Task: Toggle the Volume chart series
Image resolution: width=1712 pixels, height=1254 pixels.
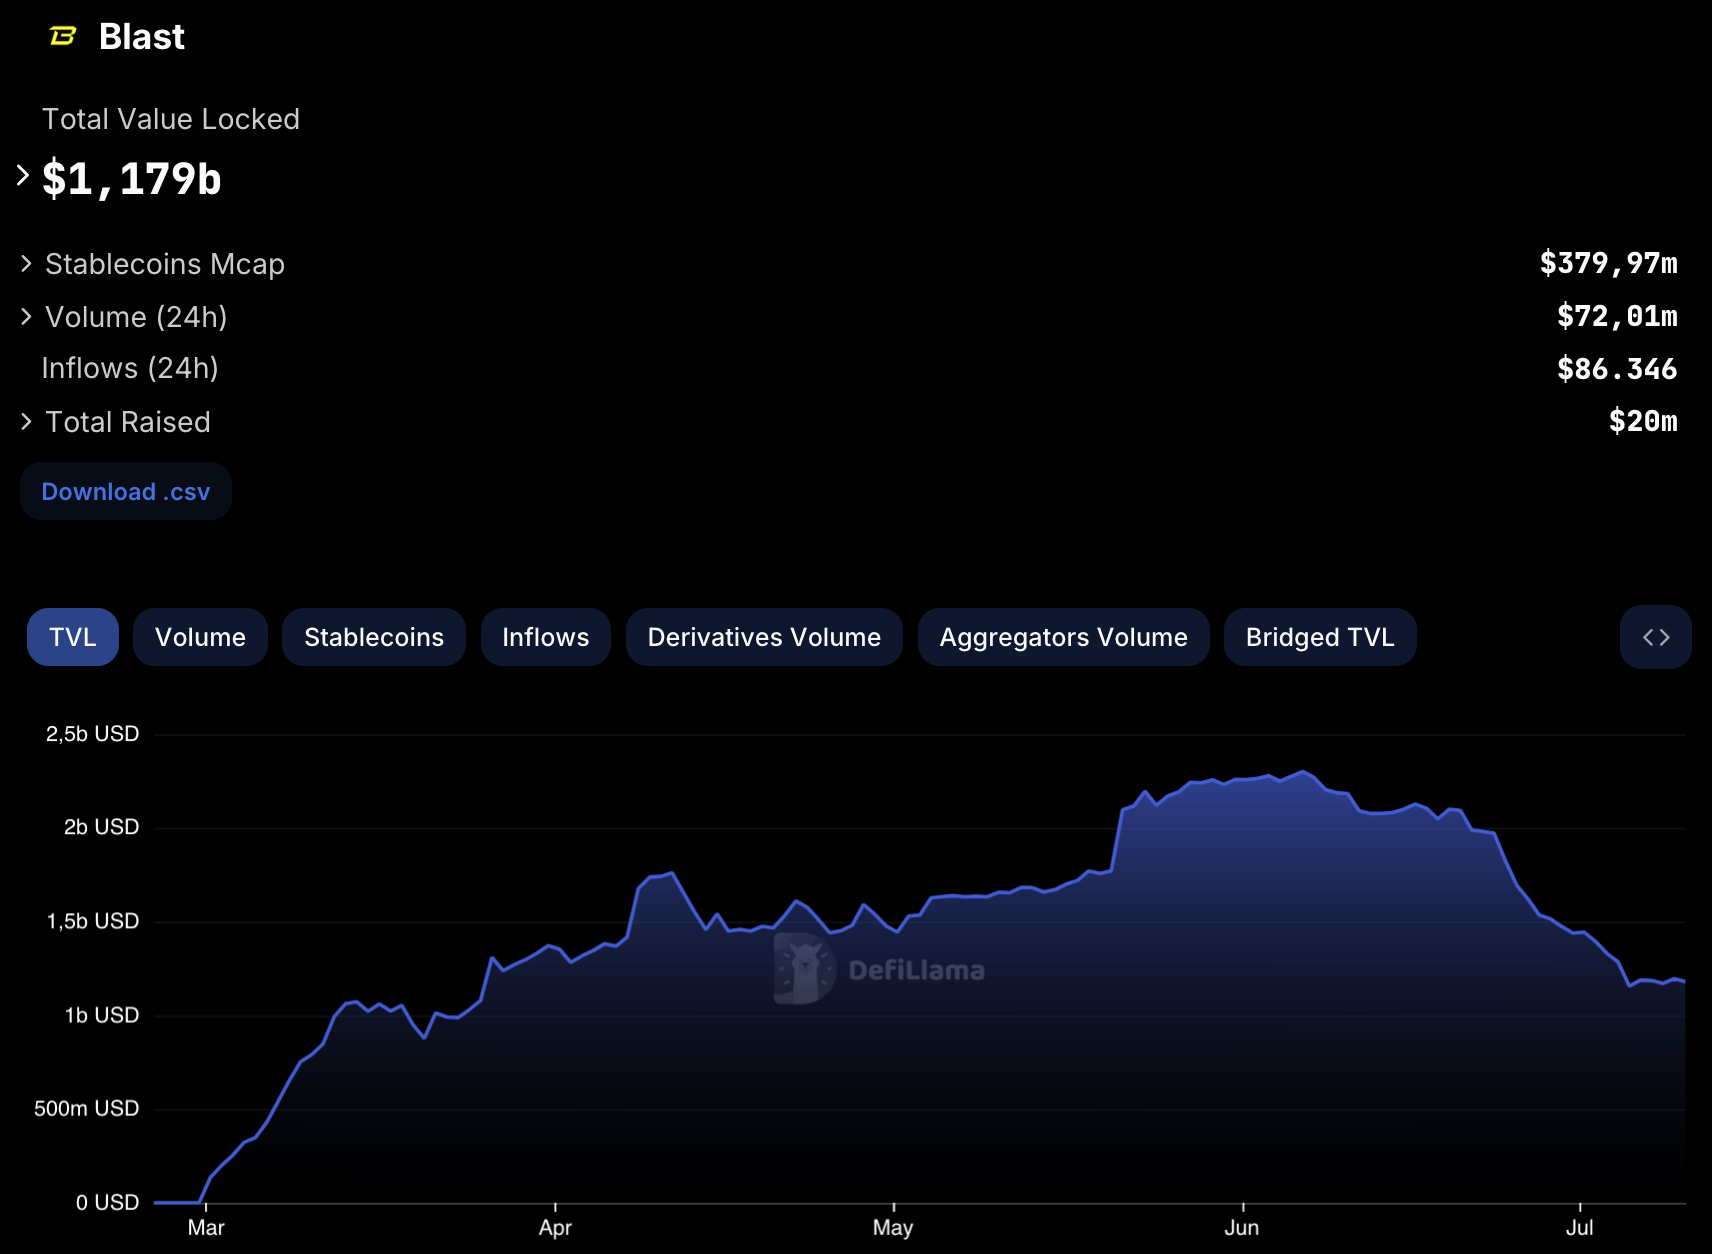Action: [x=200, y=637]
